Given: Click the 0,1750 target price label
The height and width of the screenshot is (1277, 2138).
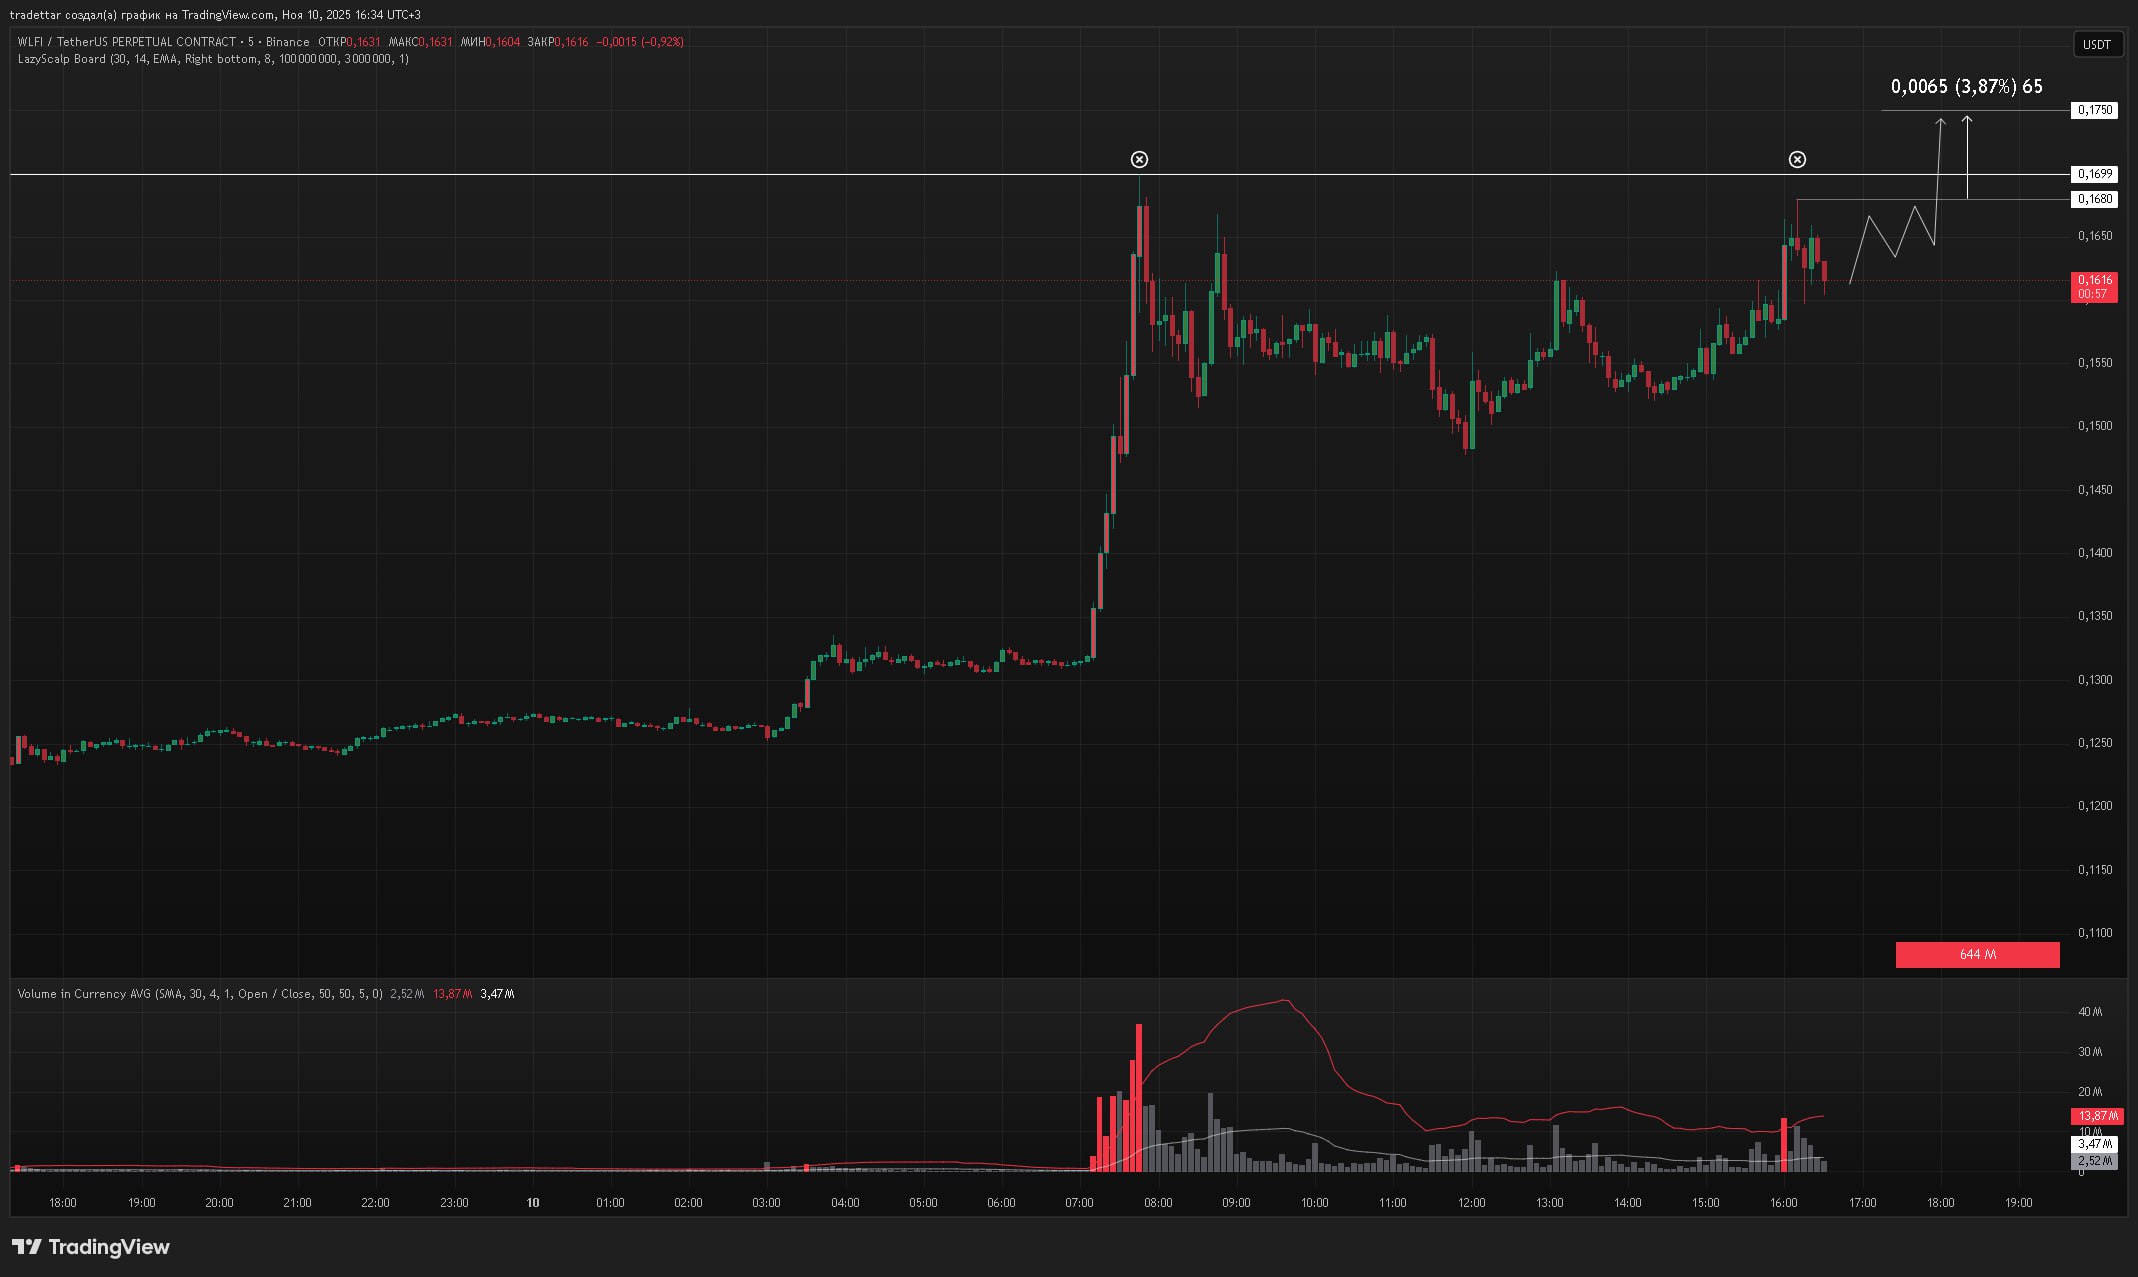Looking at the screenshot, I should (2094, 110).
